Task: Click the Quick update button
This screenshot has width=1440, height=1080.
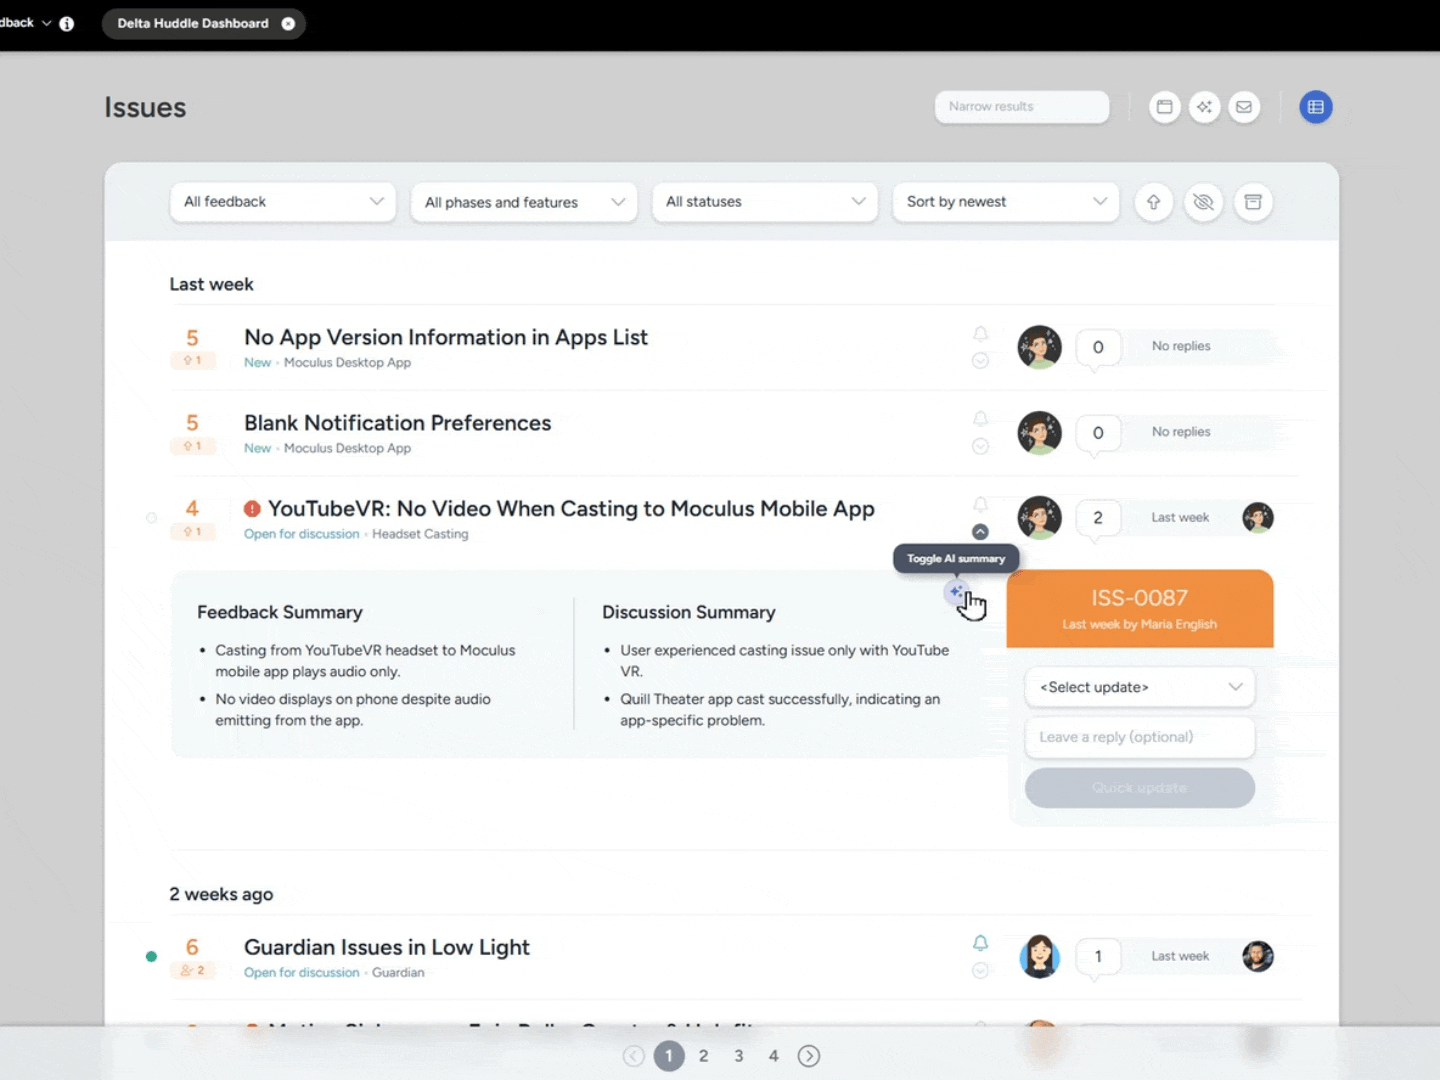Action: [1139, 788]
